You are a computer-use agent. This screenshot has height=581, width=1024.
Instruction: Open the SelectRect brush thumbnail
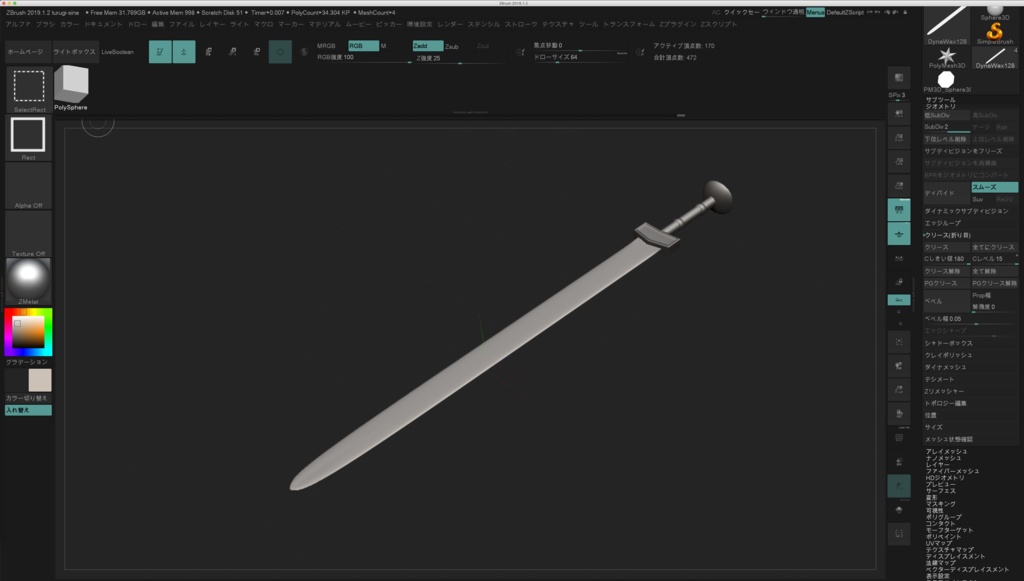point(29,89)
